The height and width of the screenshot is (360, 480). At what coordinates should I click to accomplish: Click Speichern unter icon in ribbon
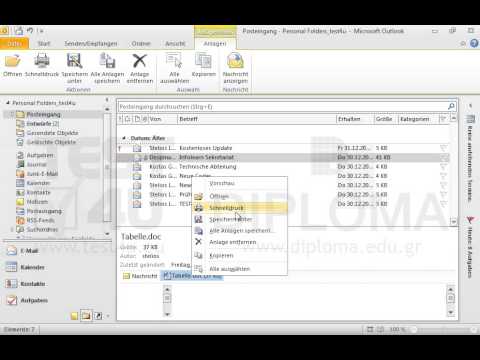coord(74,61)
